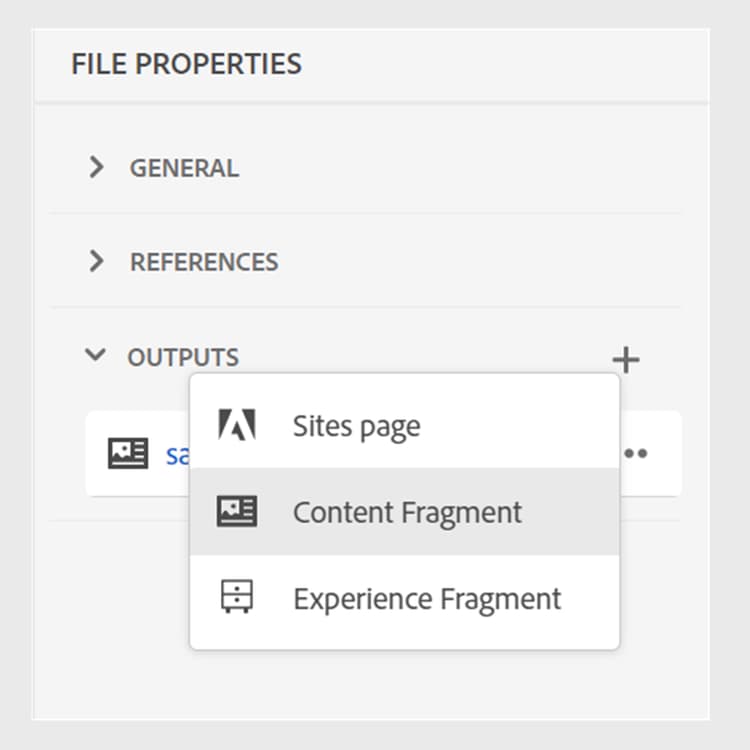Viewport: 750px width, 750px height.
Task: Click the content fragment icon in output row
Action: click(128, 453)
